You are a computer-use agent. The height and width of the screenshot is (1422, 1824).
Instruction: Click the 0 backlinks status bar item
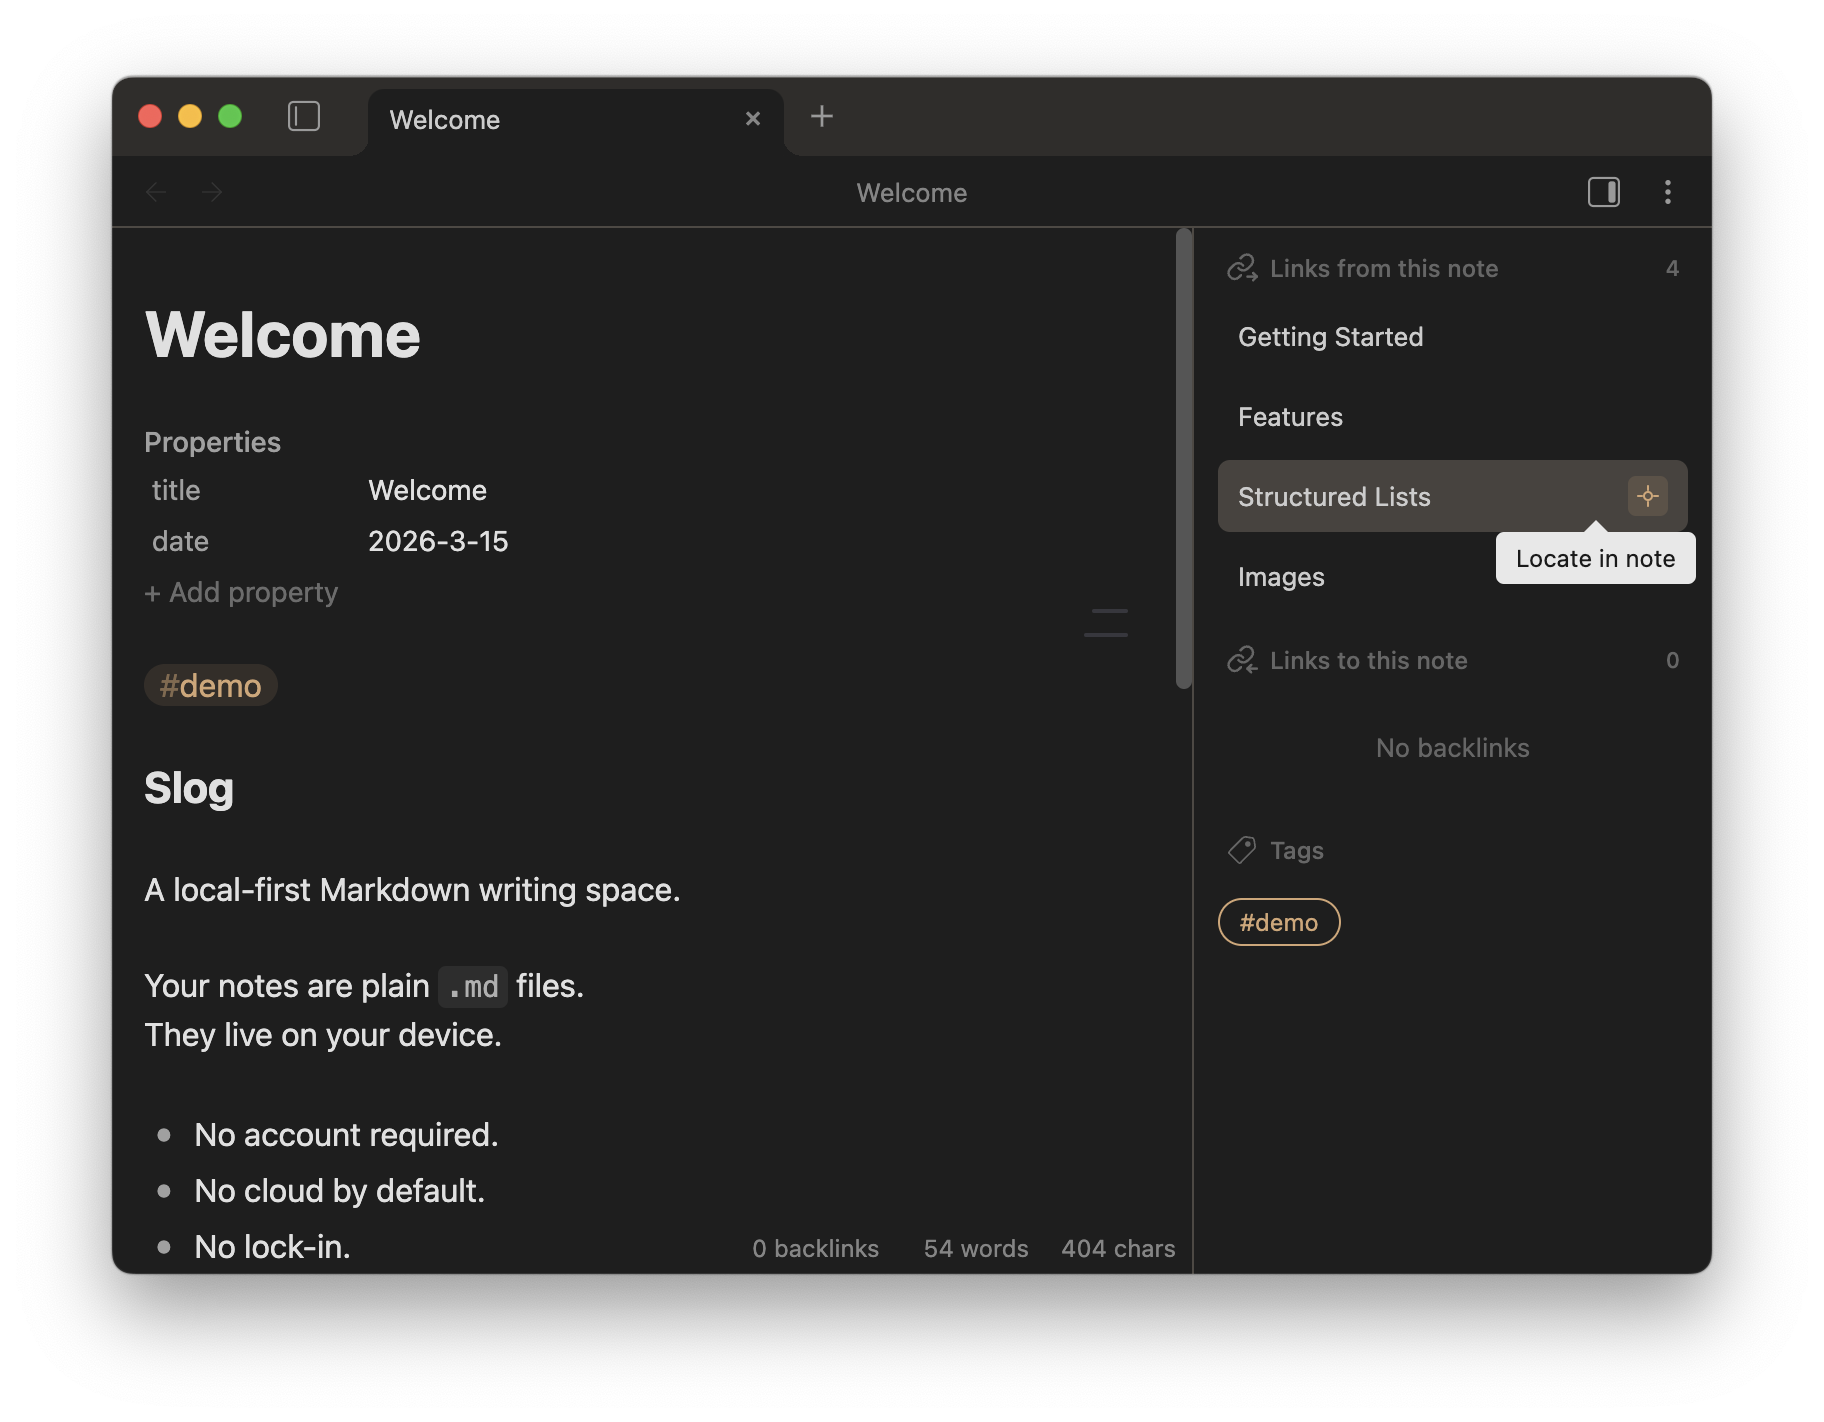[x=815, y=1249]
